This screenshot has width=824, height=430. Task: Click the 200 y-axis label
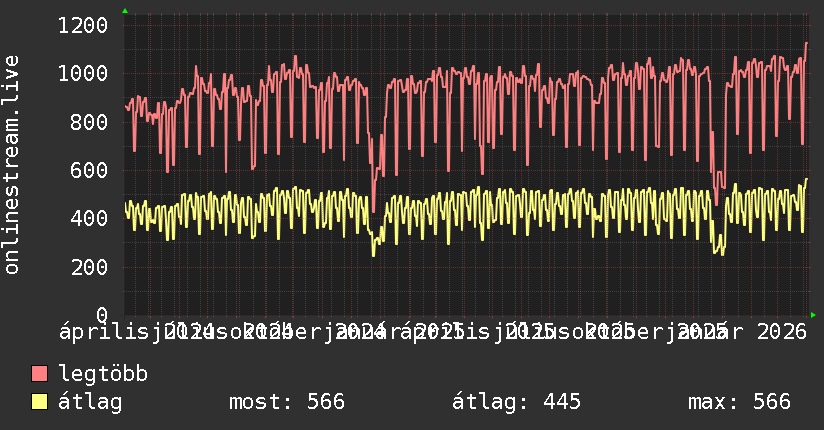[x=89, y=267]
